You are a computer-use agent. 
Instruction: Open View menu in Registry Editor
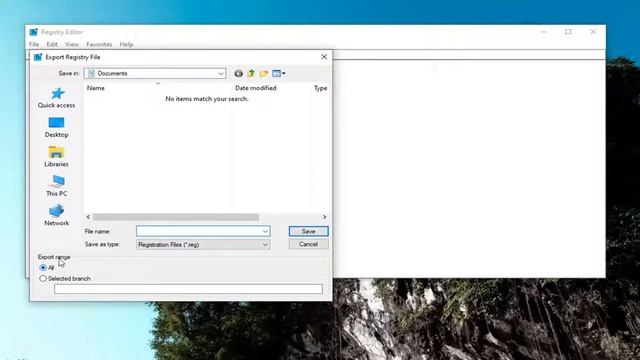point(72,44)
